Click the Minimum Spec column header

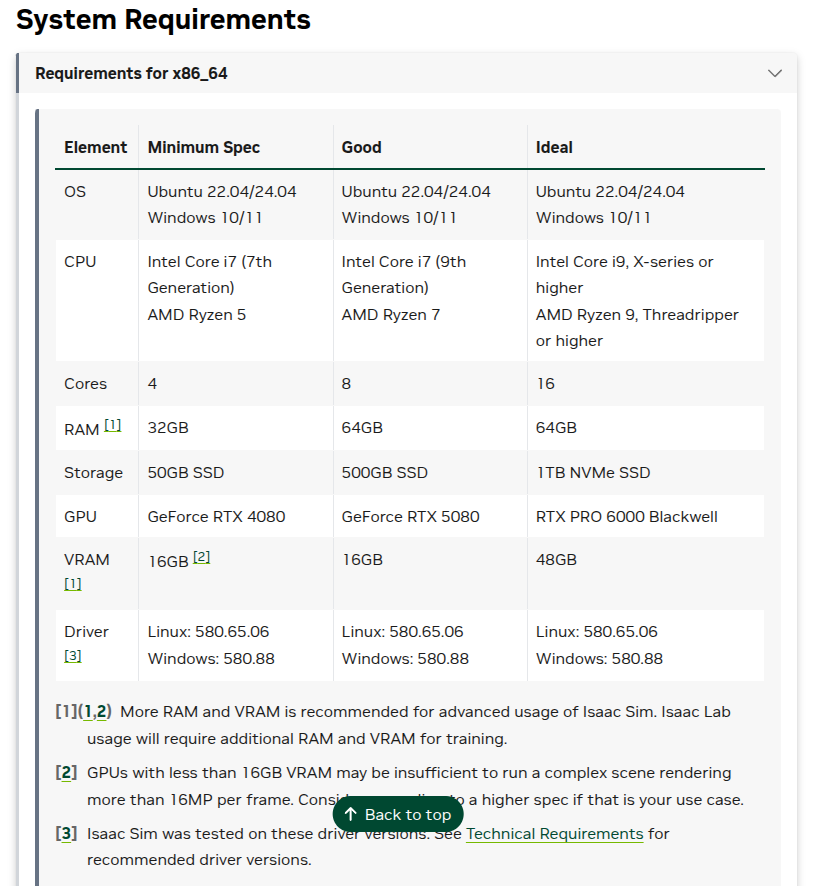pyautogui.click(x=203, y=147)
